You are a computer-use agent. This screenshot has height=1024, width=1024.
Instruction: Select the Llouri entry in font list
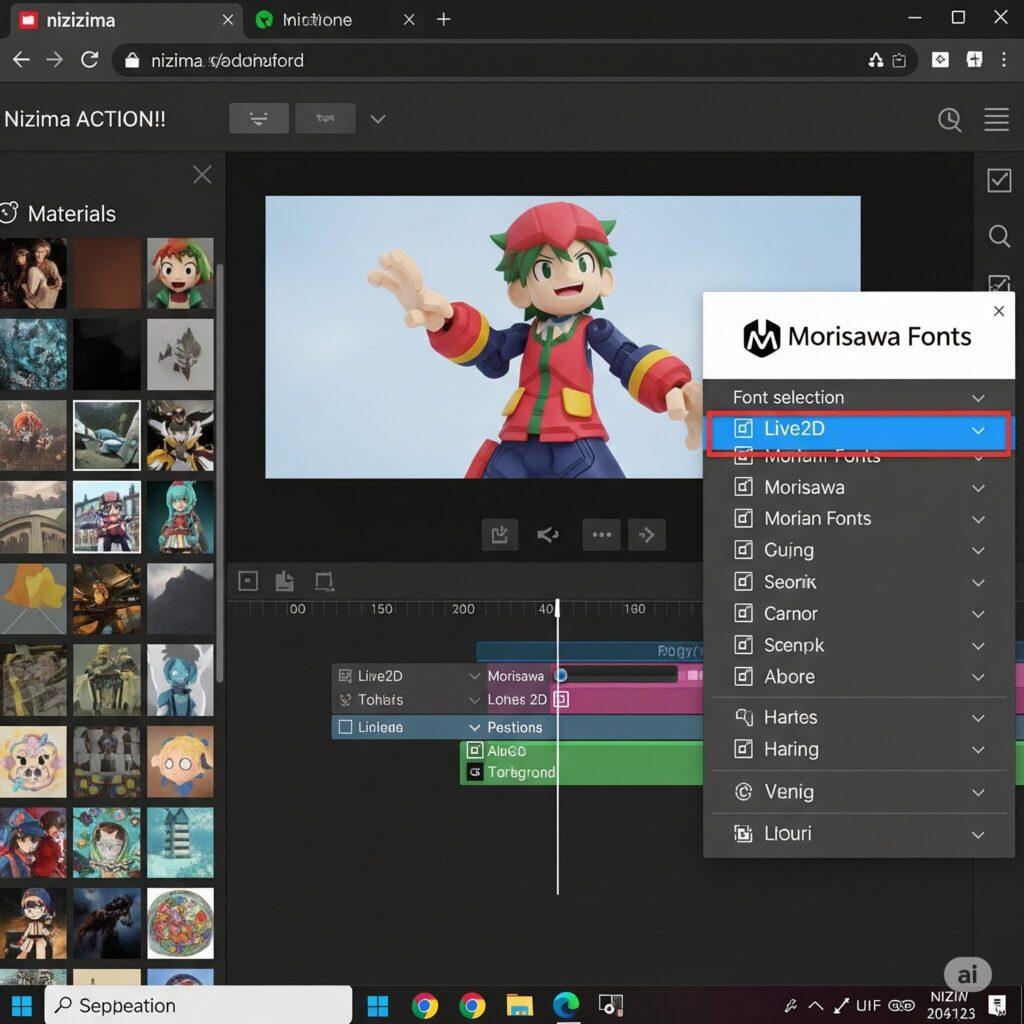[858, 834]
